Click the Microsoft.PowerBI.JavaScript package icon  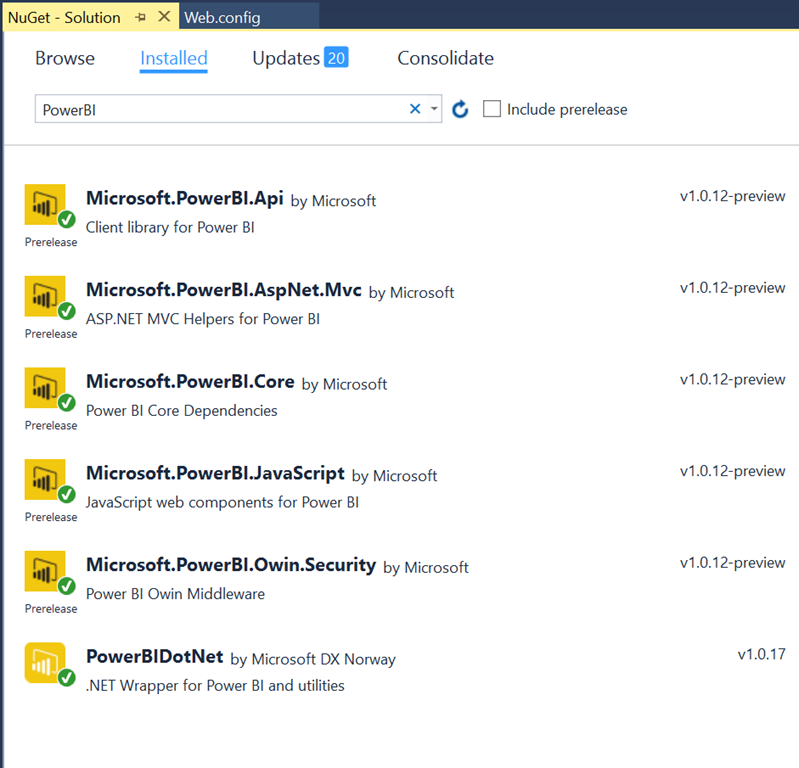(45, 479)
